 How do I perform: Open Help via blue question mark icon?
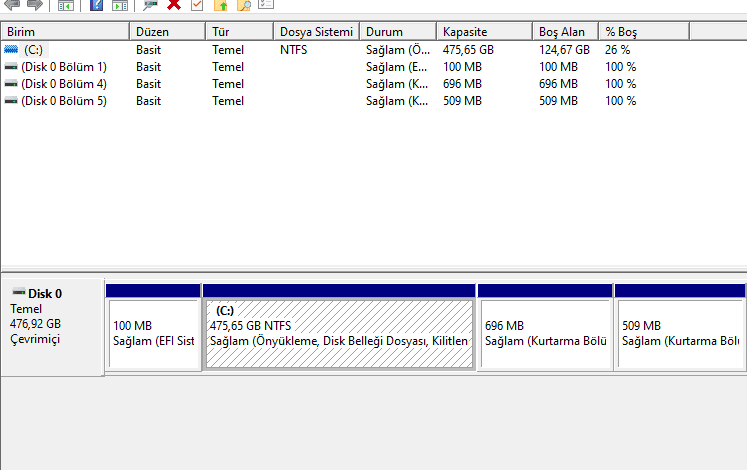coord(96,5)
